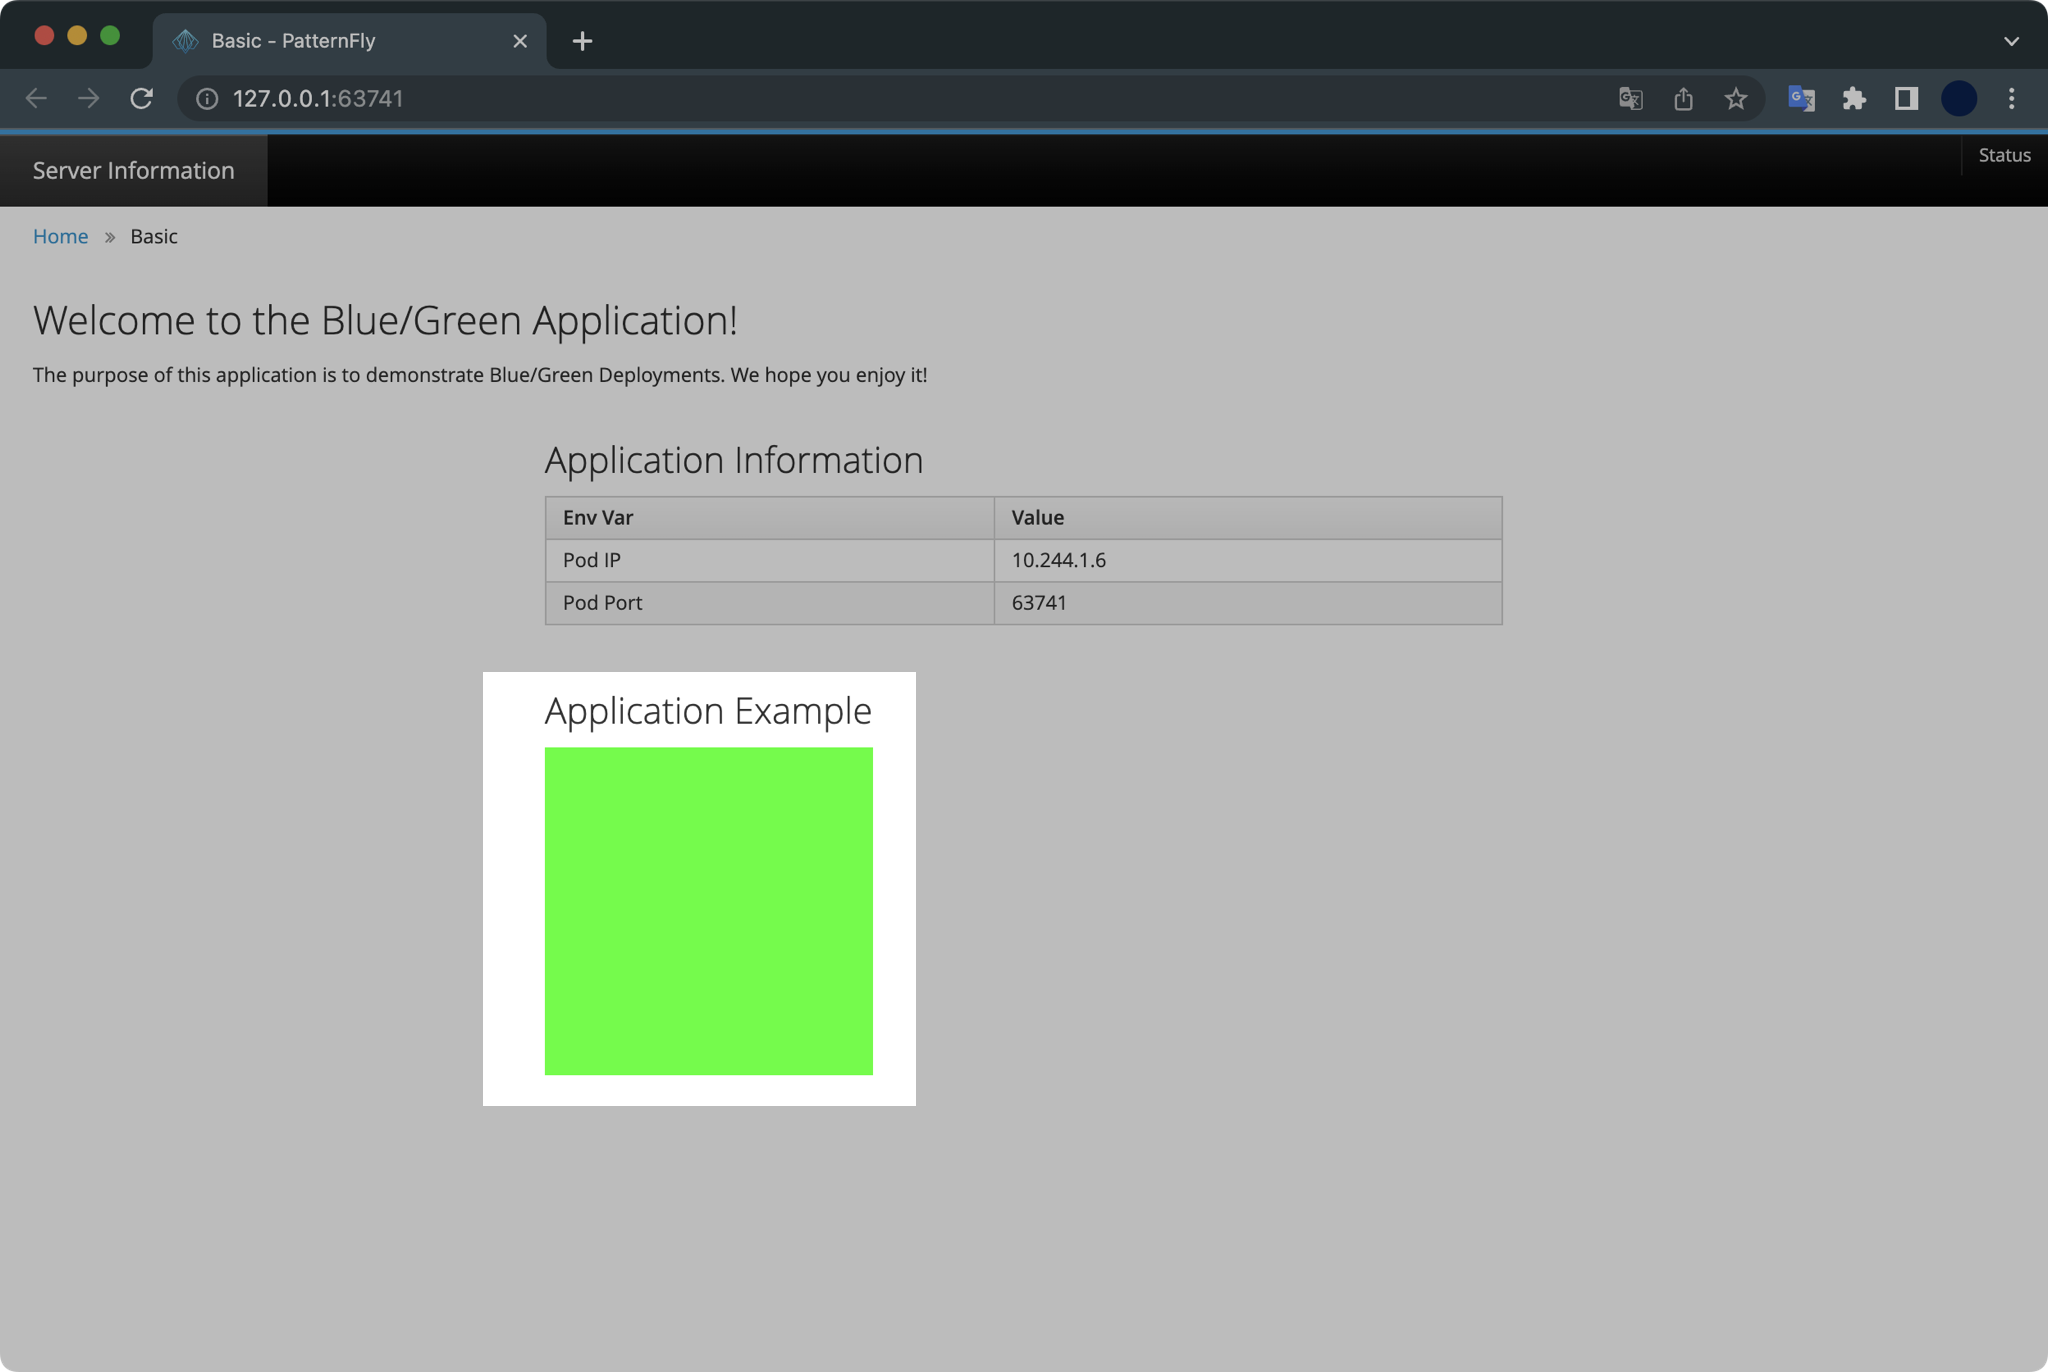Click the Application Information table thumbnail
The image size is (2048, 1372).
[x=1022, y=559]
